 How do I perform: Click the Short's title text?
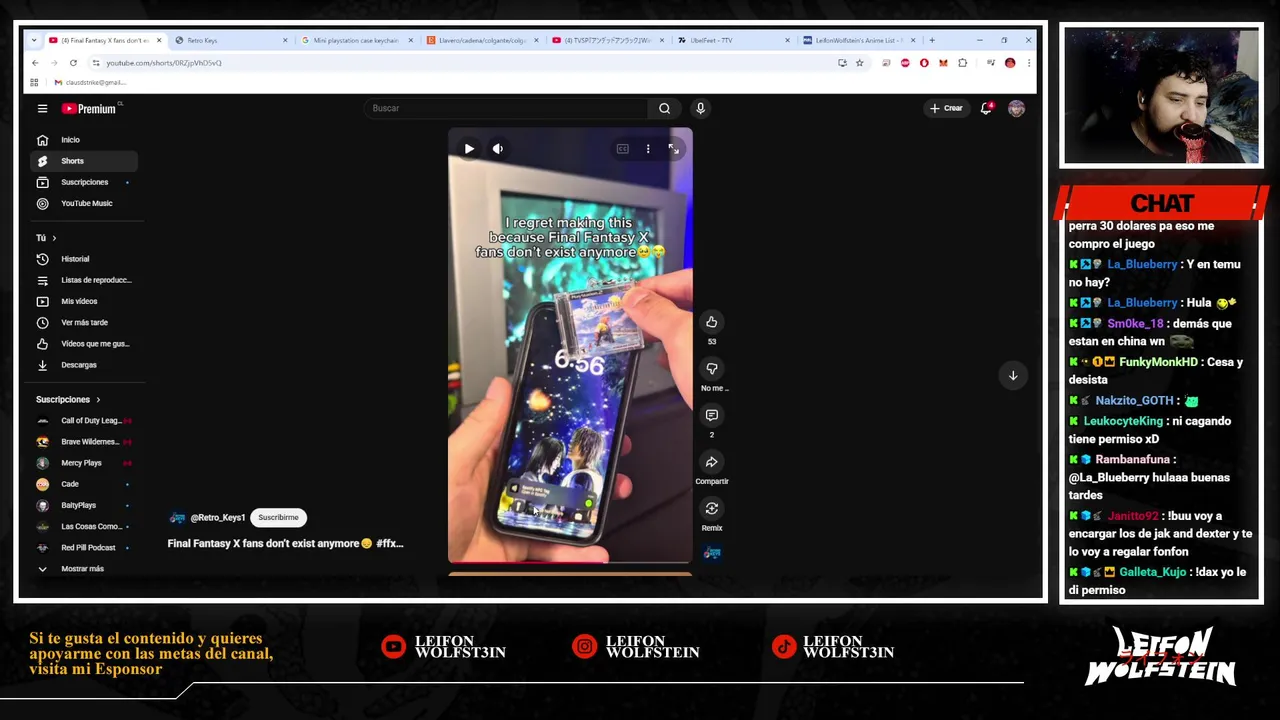pyautogui.click(x=285, y=543)
